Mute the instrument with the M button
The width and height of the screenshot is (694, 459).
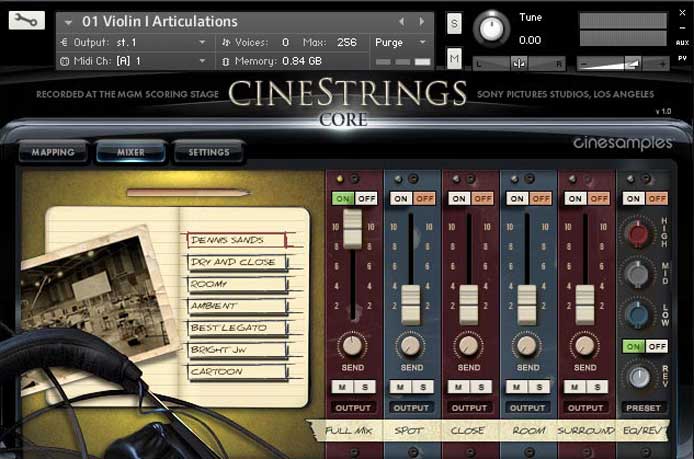coord(454,58)
